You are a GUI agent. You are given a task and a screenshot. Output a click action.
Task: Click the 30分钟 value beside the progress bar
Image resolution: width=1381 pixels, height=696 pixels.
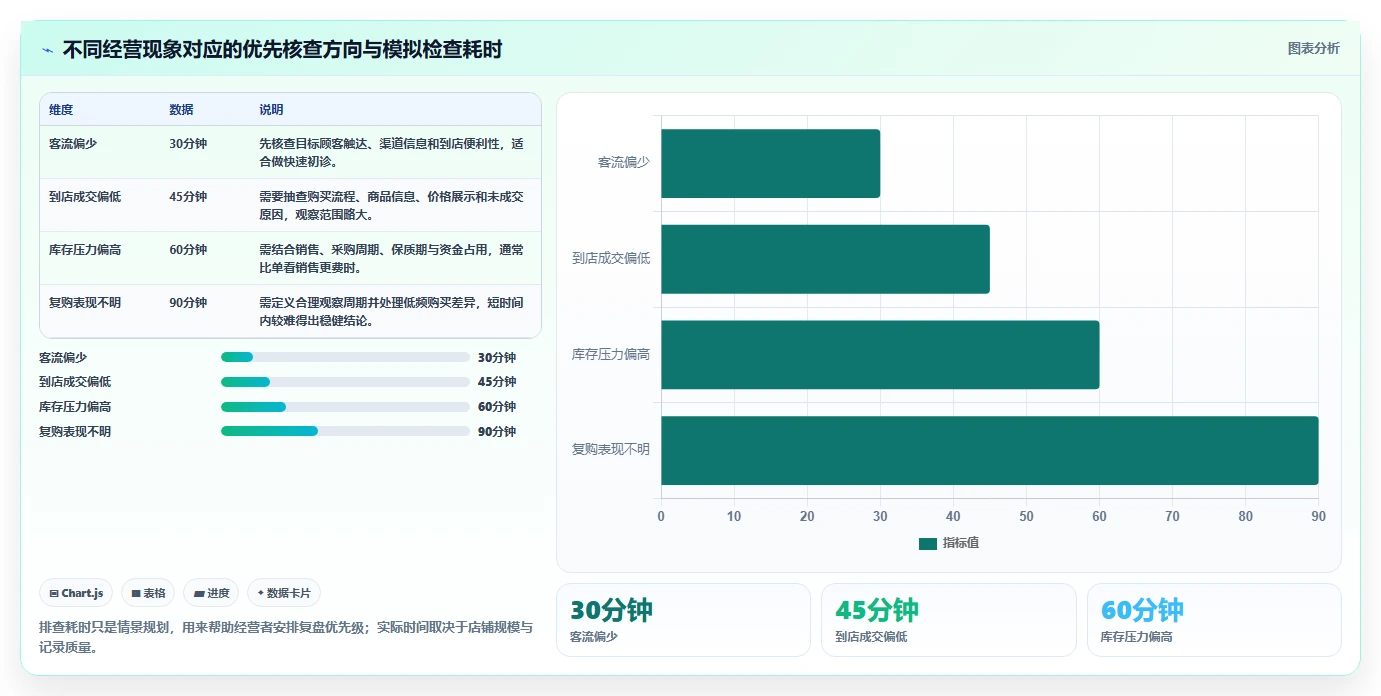tap(497, 357)
